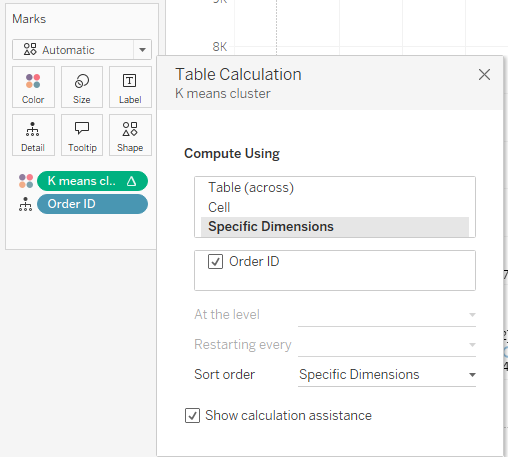508x457 pixels.
Task: Select Specific Dimensions compute option
Action: coord(335,227)
